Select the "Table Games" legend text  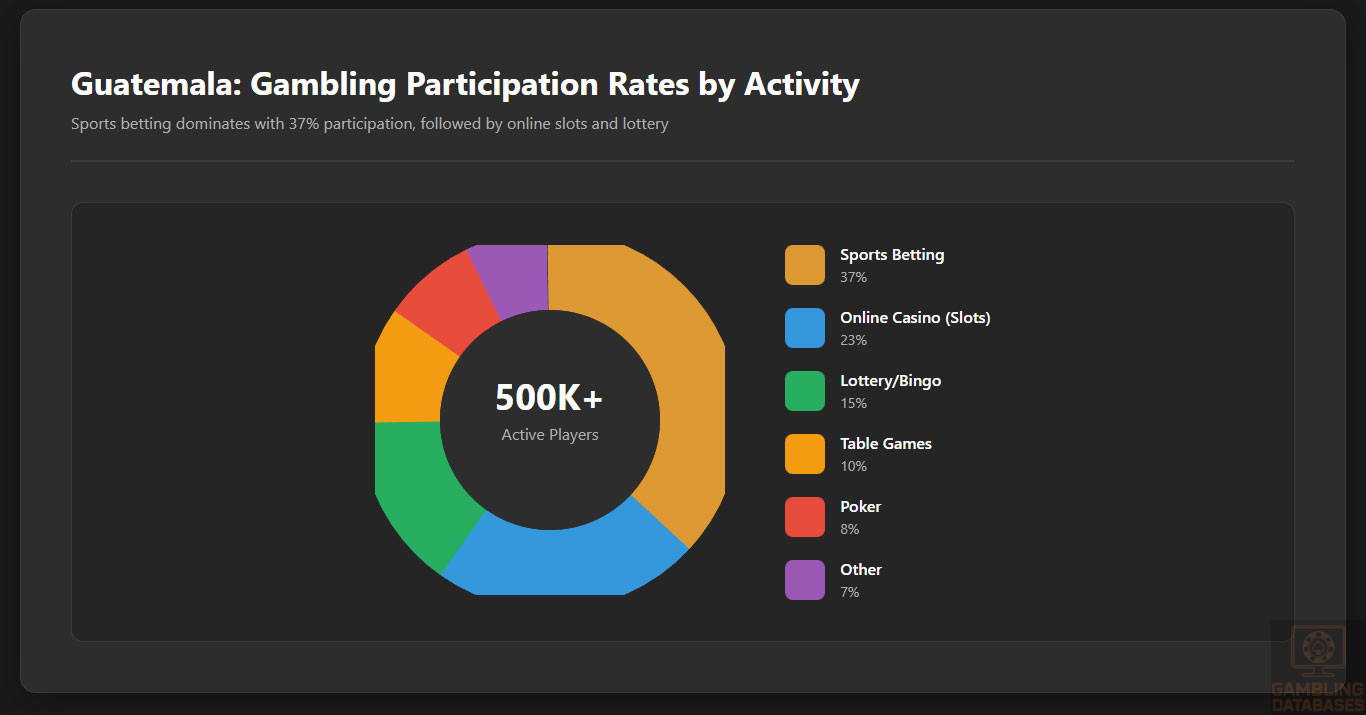click(x=886, y=444)
